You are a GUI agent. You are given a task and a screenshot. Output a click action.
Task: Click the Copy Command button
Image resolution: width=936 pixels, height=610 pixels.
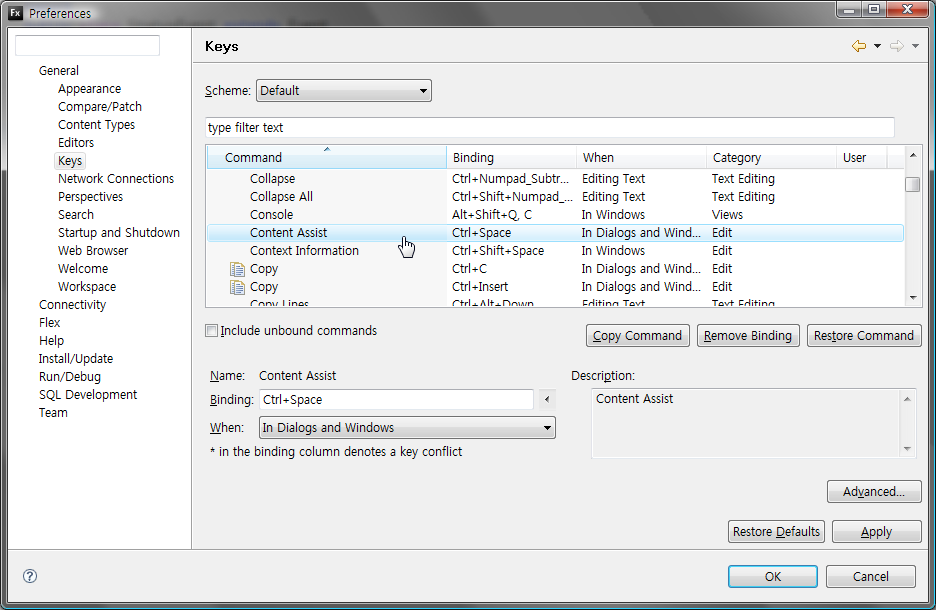(x=638, y=335)
